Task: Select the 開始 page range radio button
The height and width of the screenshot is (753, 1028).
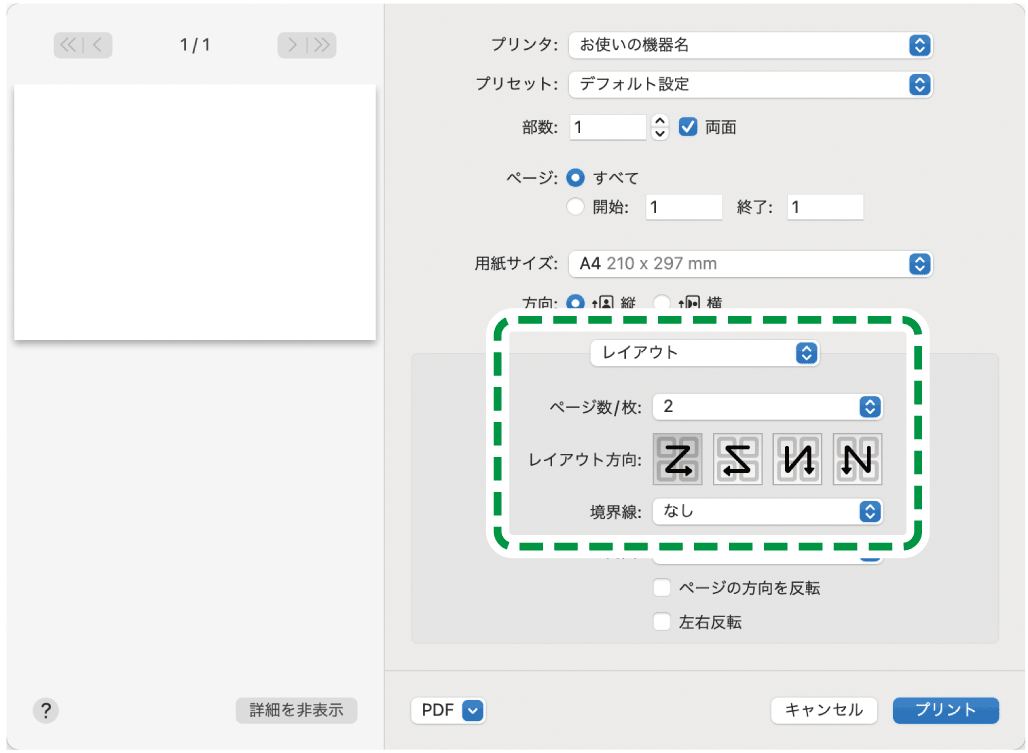Action: [x=575, y=207]
